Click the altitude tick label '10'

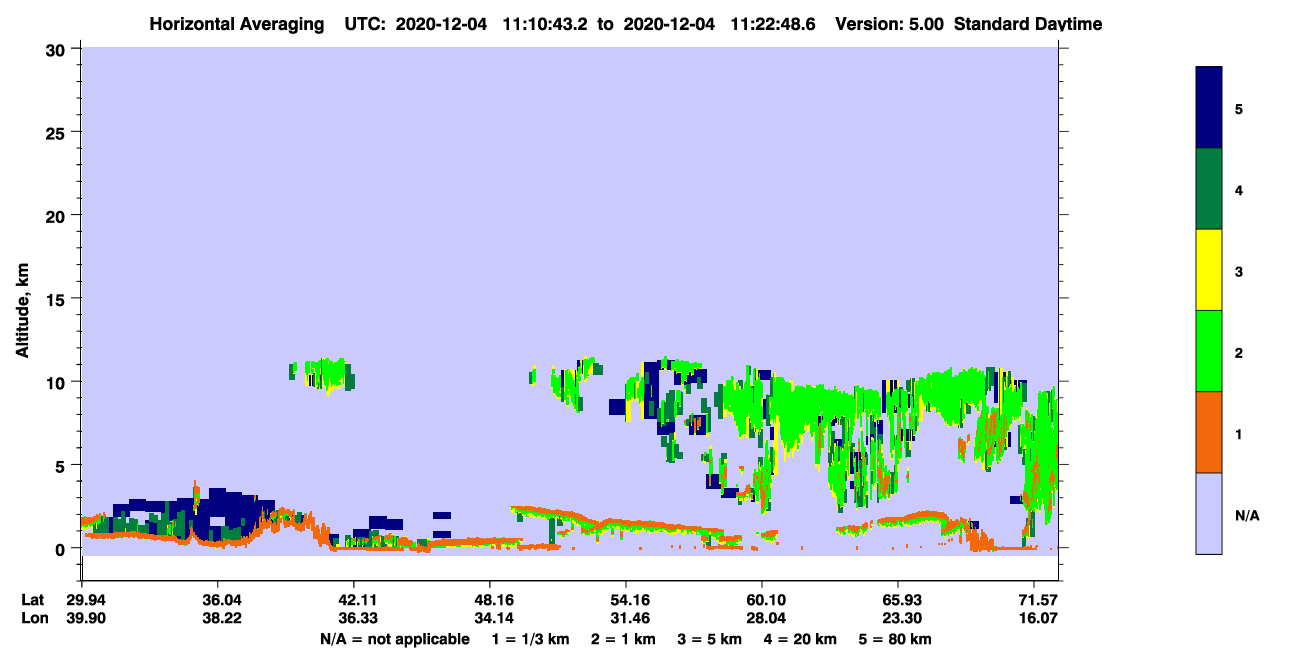(x=58, y=382)
